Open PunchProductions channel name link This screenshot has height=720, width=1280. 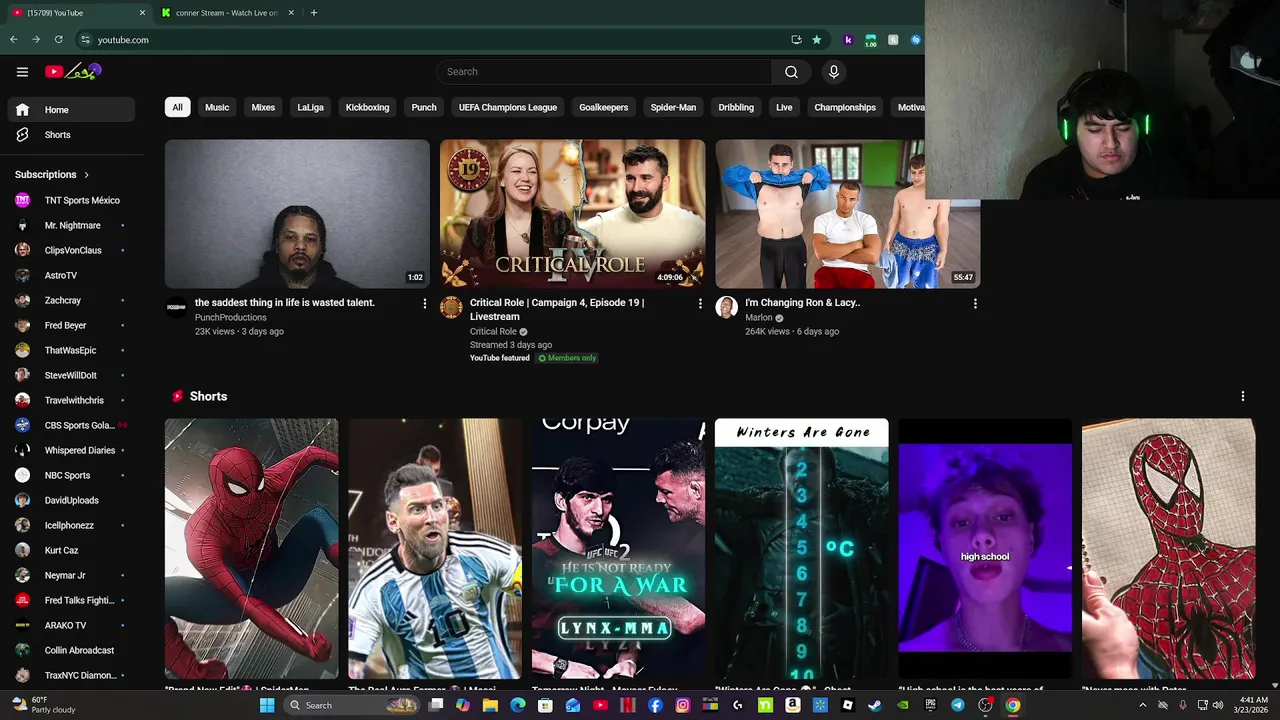coord(230,318)
